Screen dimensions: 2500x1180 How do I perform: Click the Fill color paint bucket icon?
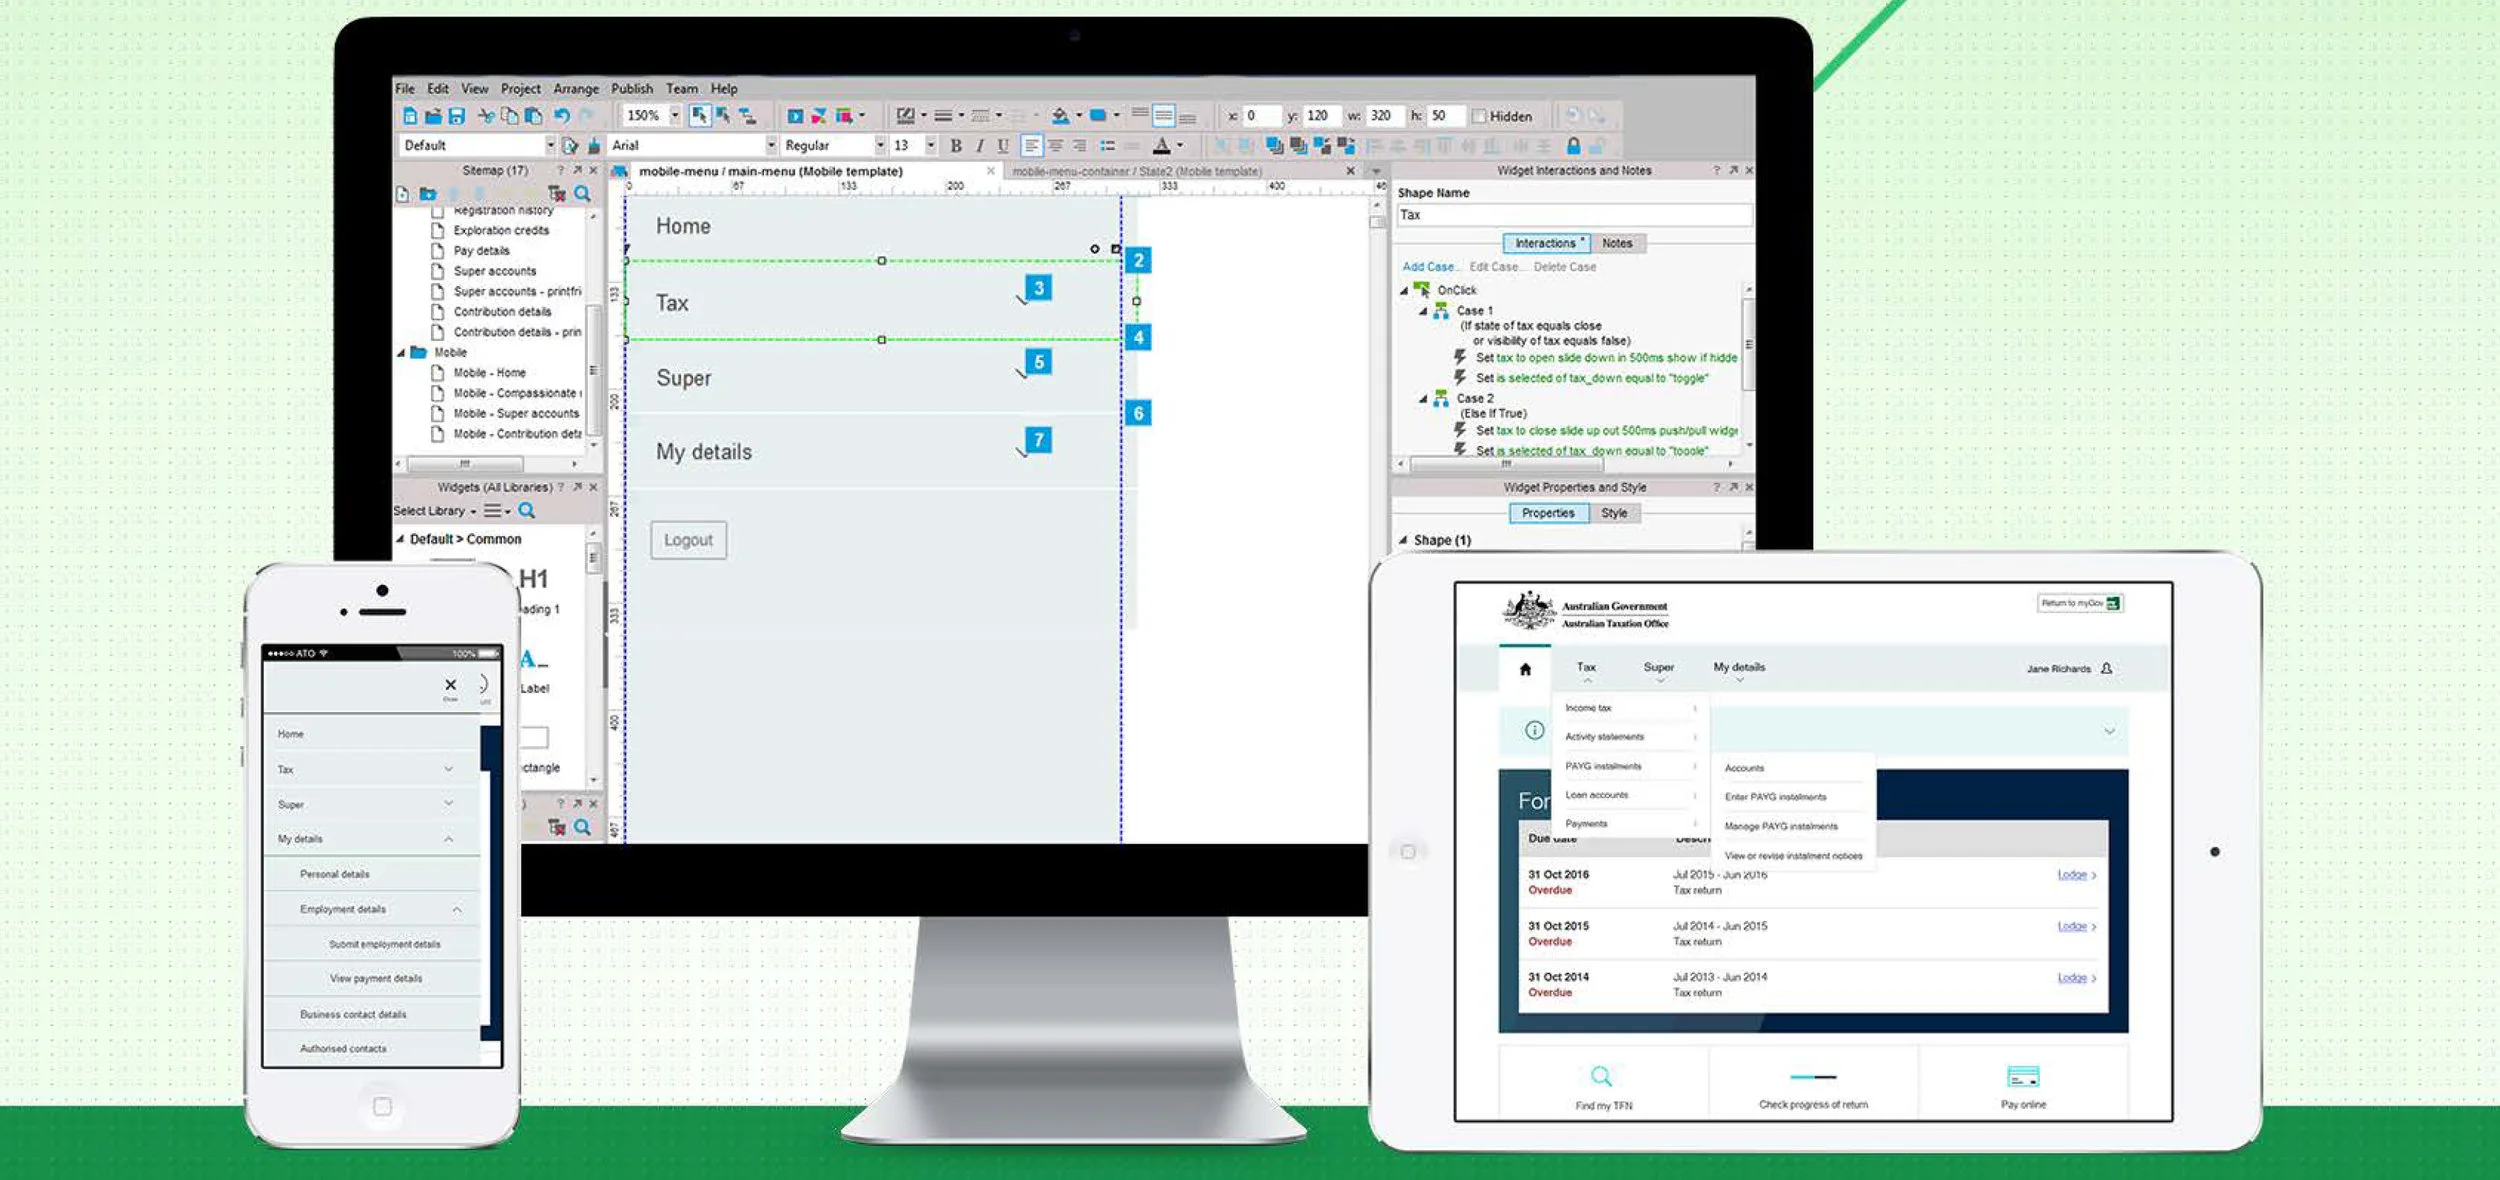(1060, 116)
